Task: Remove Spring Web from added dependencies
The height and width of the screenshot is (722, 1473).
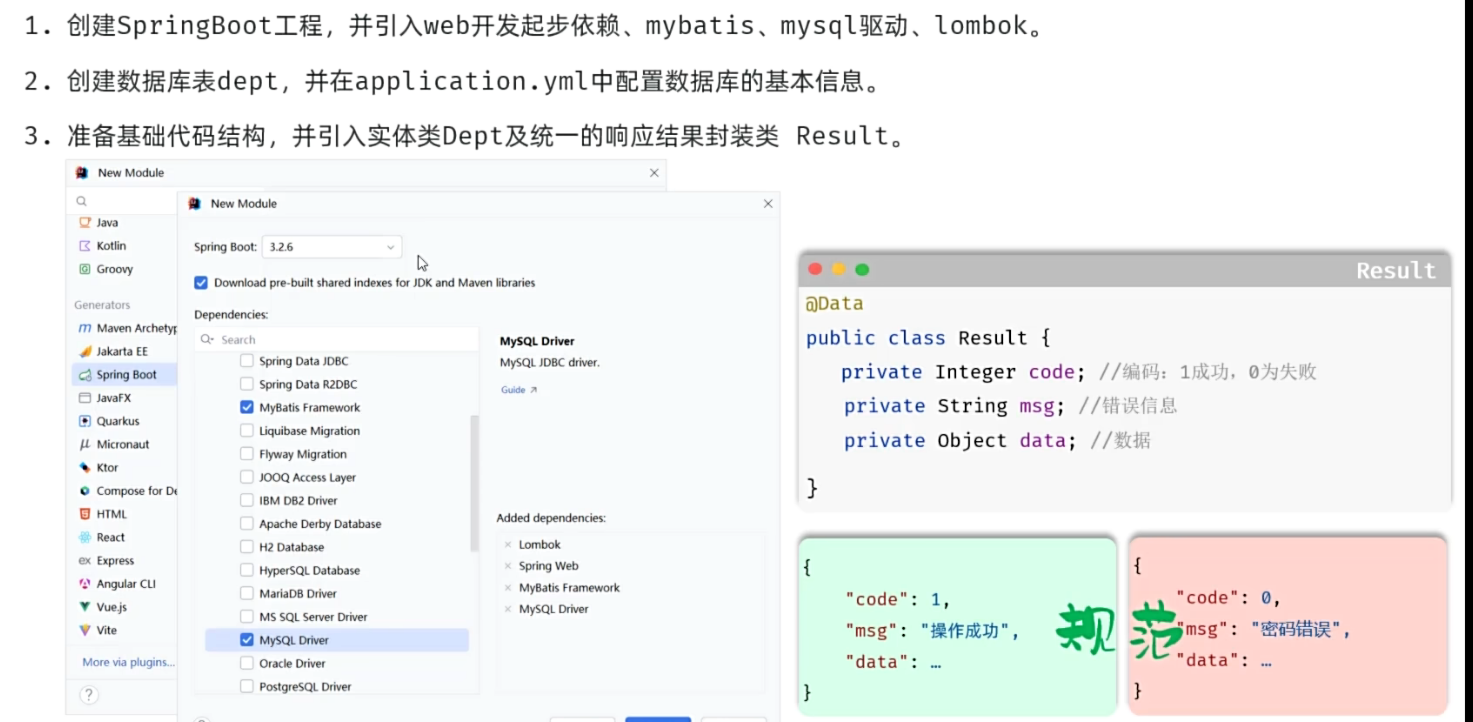Action: coord(508,566)
